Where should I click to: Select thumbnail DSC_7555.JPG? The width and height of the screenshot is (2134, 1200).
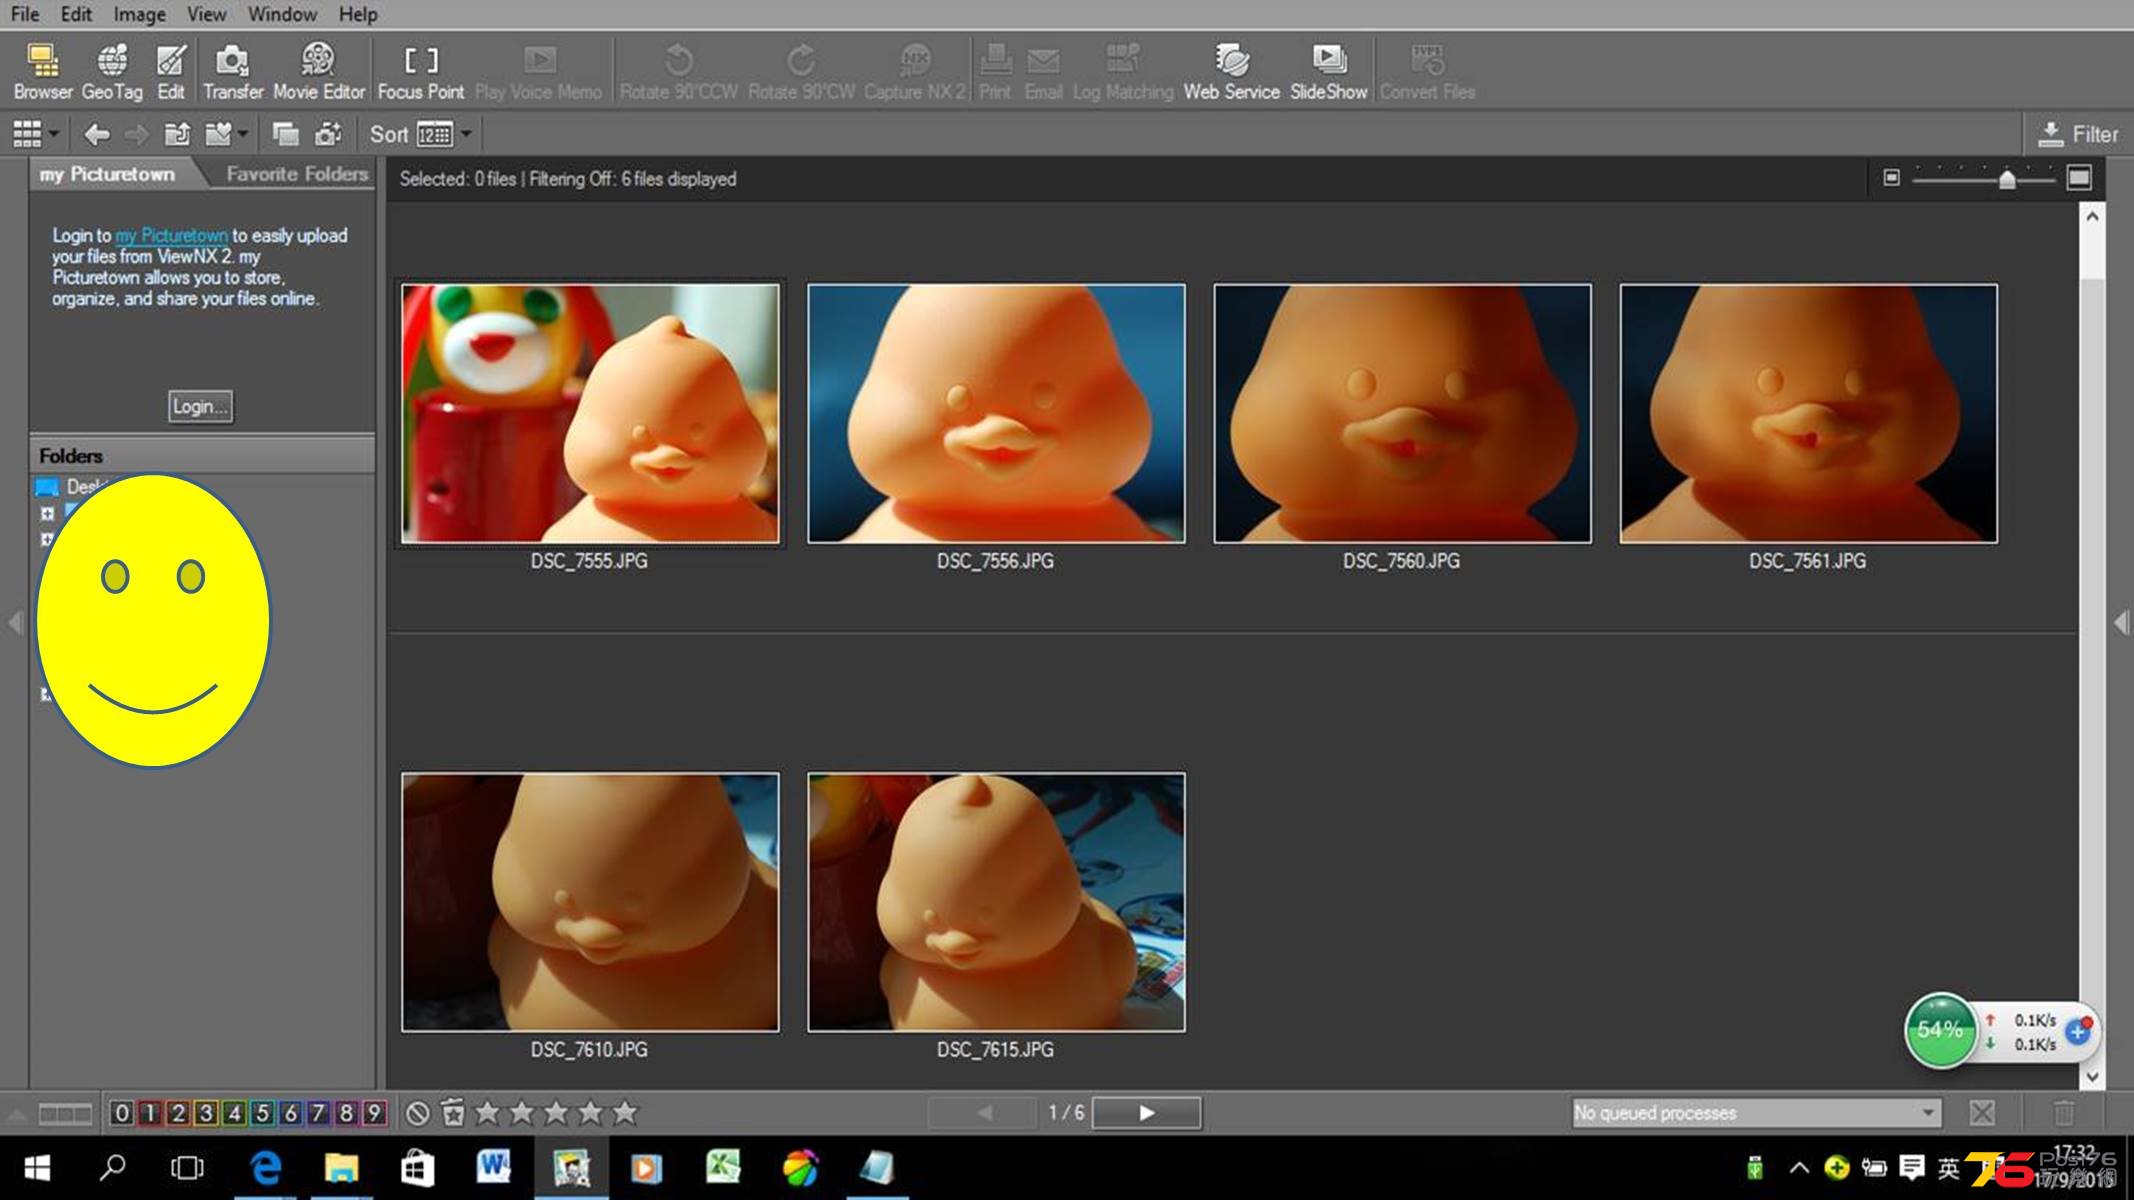pos(590,414)
